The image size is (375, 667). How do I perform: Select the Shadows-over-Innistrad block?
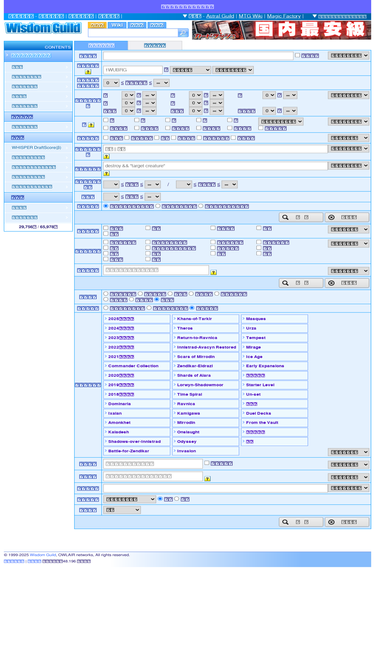[x=137, y=442]
